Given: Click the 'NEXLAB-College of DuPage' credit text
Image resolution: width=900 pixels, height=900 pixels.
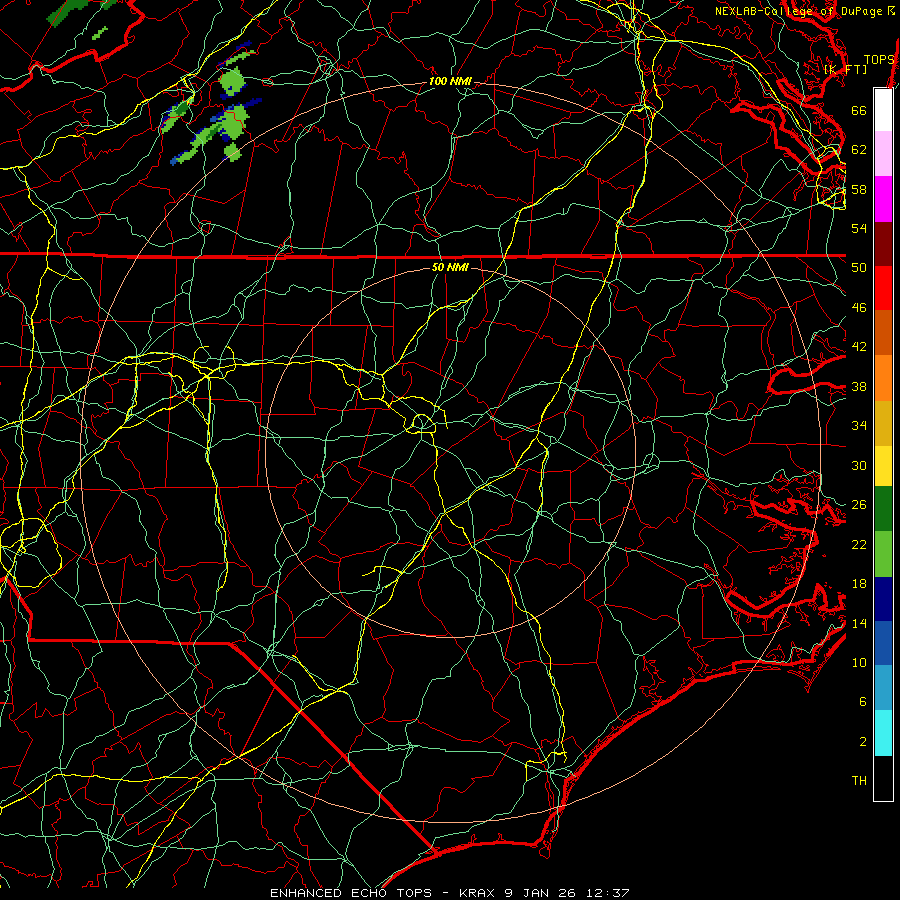Looking at the screenshot, I should 798,11.
